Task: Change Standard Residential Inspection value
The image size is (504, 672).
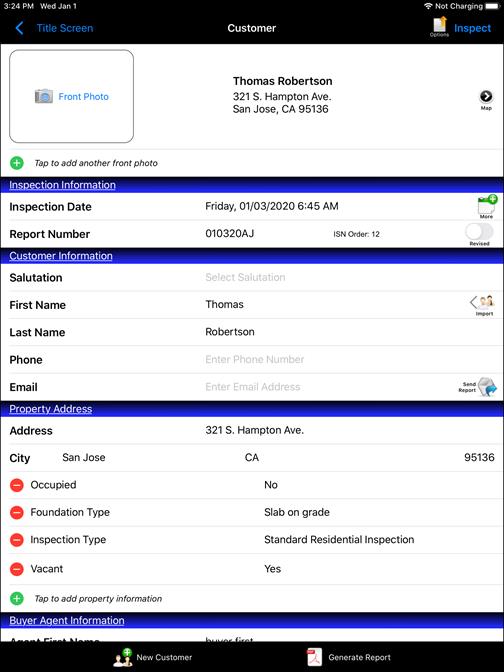Action: point(339,540)
